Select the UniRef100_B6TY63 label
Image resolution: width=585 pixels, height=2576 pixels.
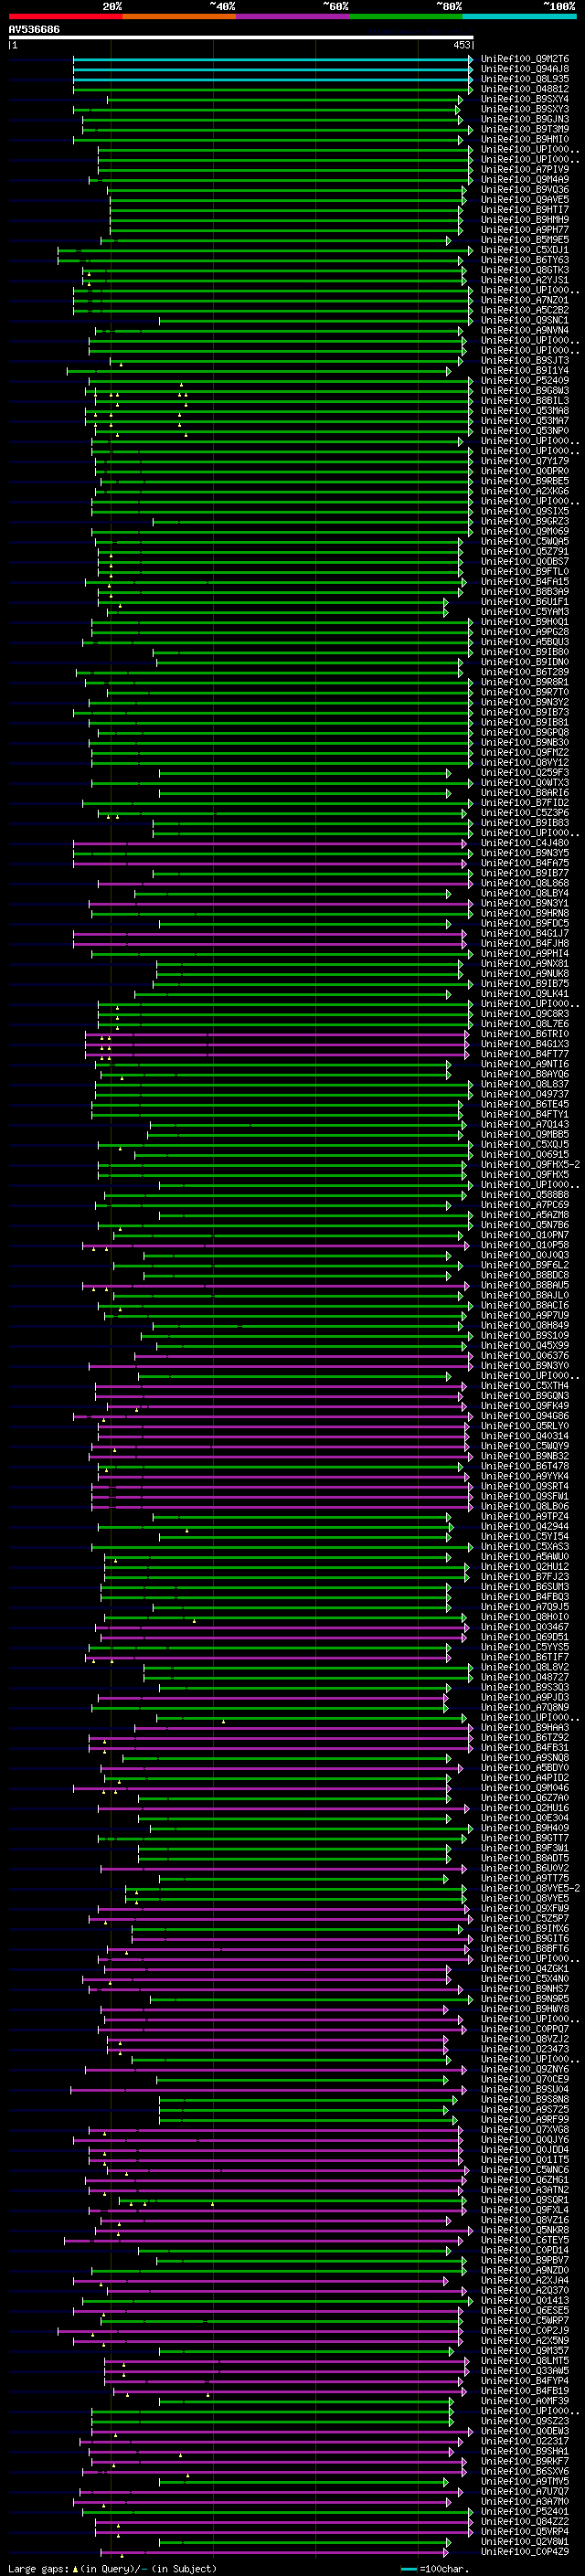point(525,260)
